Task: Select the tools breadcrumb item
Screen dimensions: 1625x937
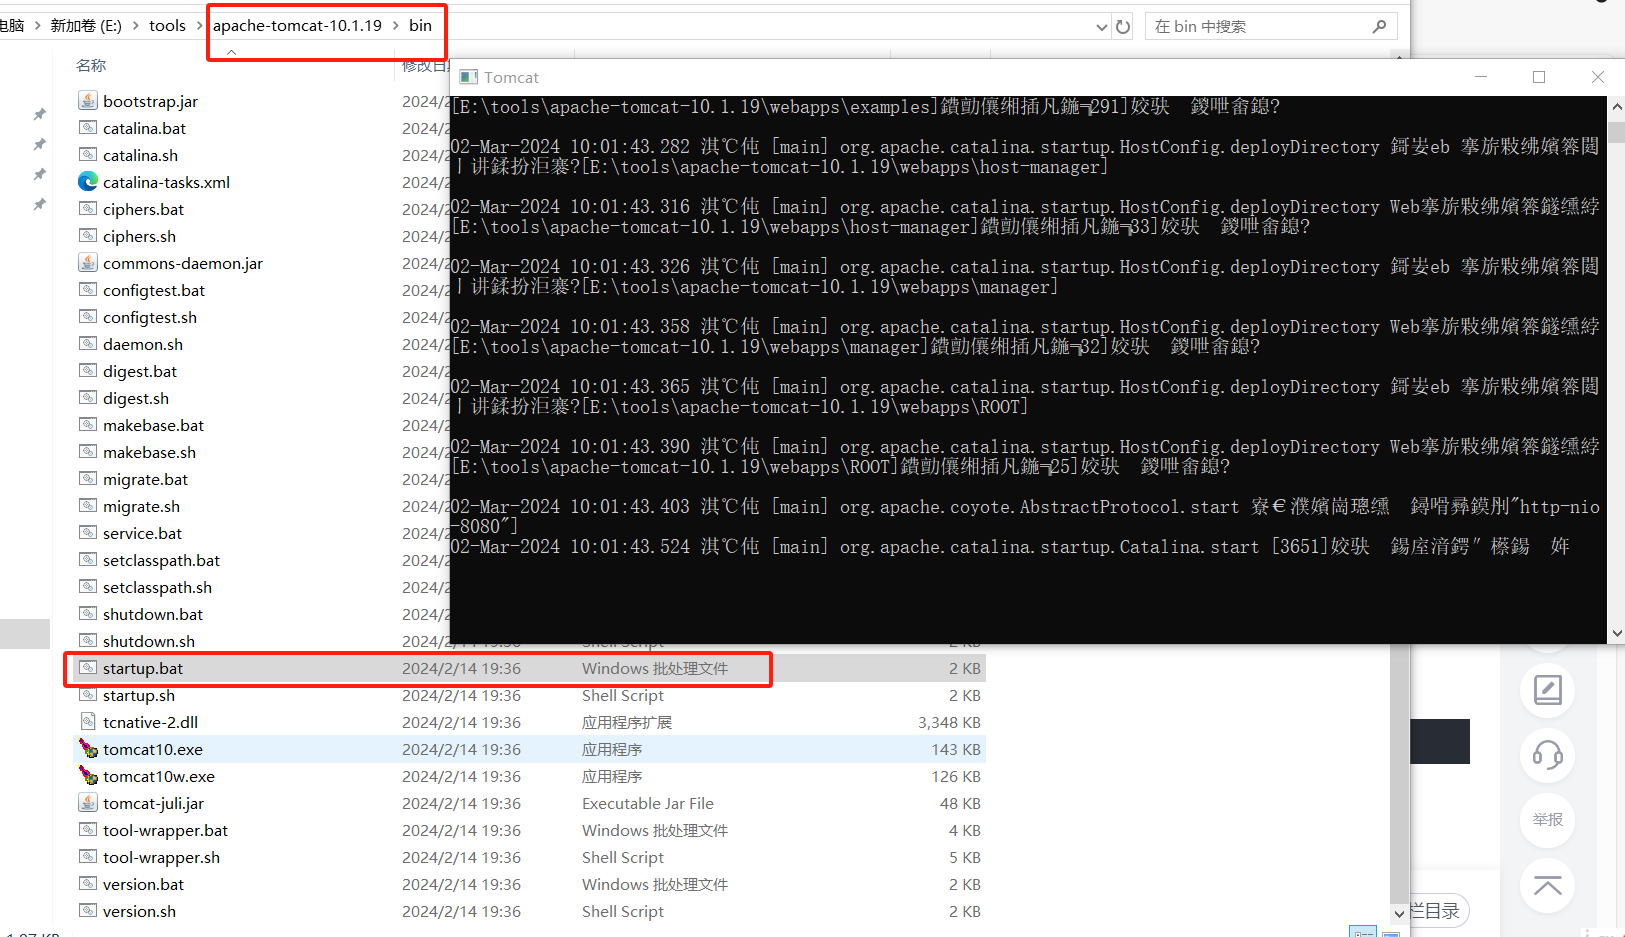Action: coord(167,25)
